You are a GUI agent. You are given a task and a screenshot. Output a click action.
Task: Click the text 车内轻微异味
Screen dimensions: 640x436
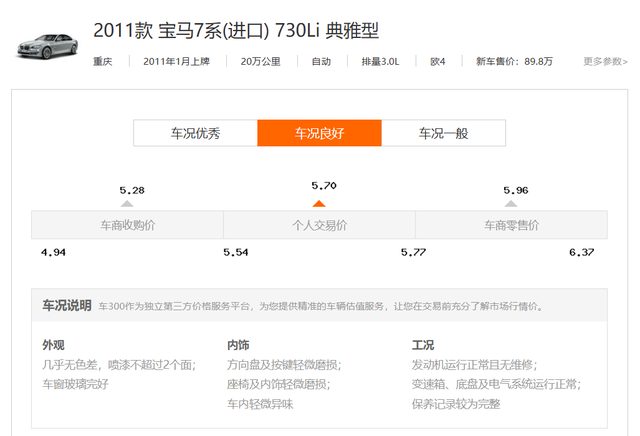(x=260, y=404)
